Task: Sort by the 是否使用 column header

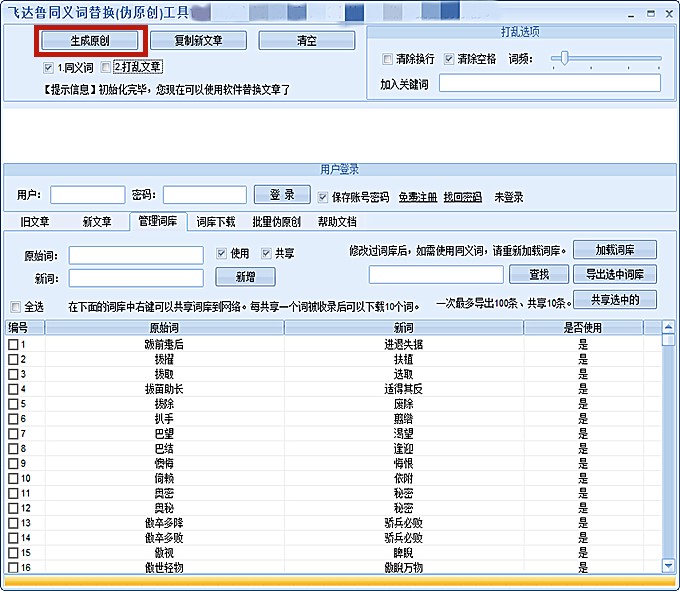Action: (x=583, y=327)
